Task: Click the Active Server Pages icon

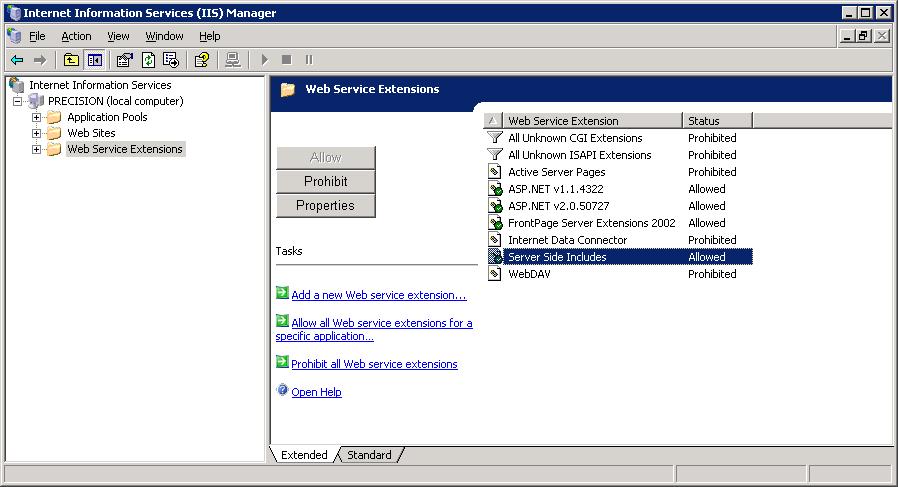Action: [495, 172]
